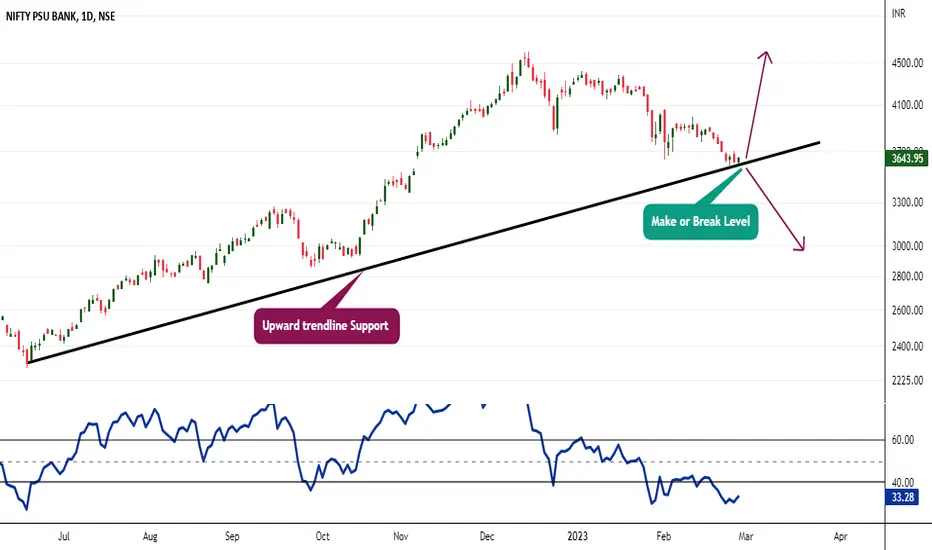The height and width of the screenshot is (550, 932).
Task: Click the Oct label on time axis
Action: pos(322,536)
